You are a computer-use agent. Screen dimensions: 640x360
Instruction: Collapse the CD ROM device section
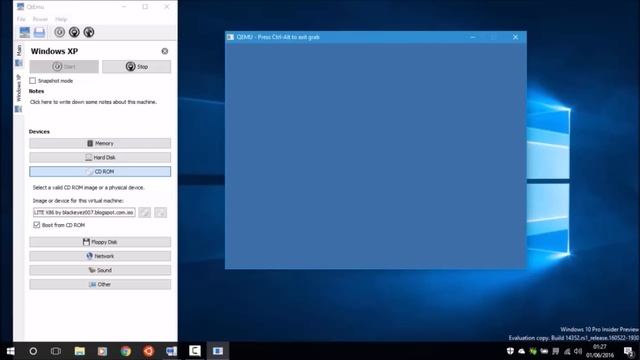[100, 171]
